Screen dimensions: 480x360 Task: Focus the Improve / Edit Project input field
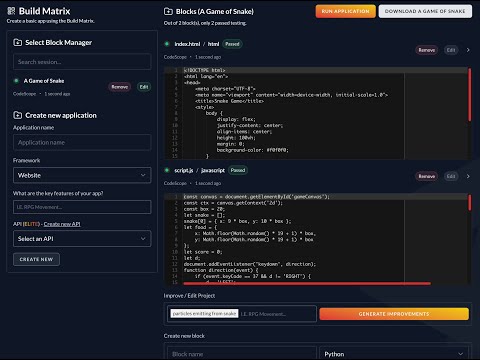(x=242, y=314)
